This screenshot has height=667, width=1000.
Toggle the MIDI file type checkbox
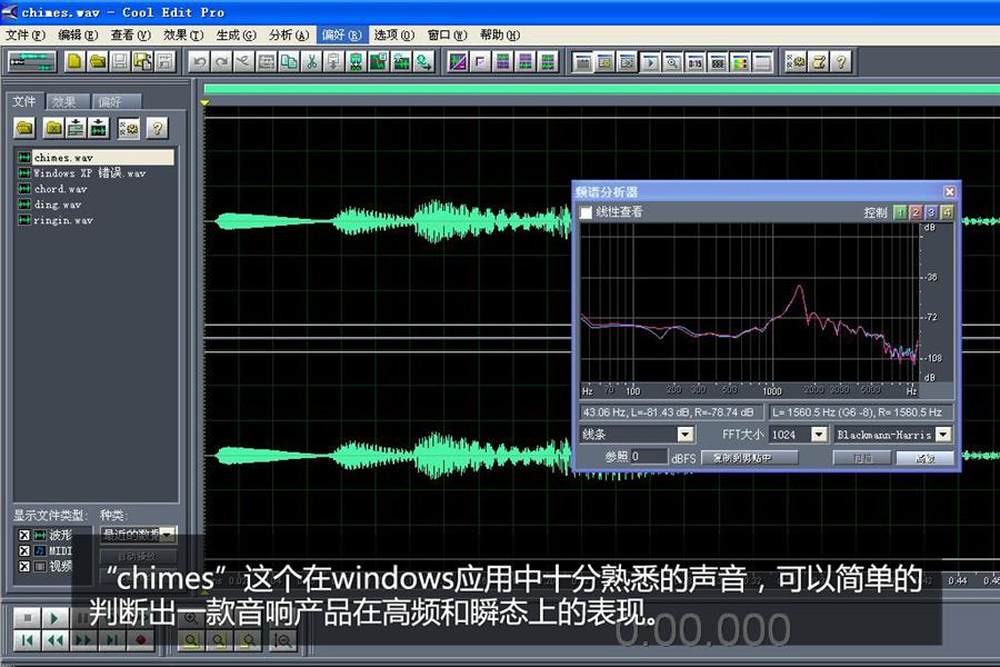pos(24,550)
